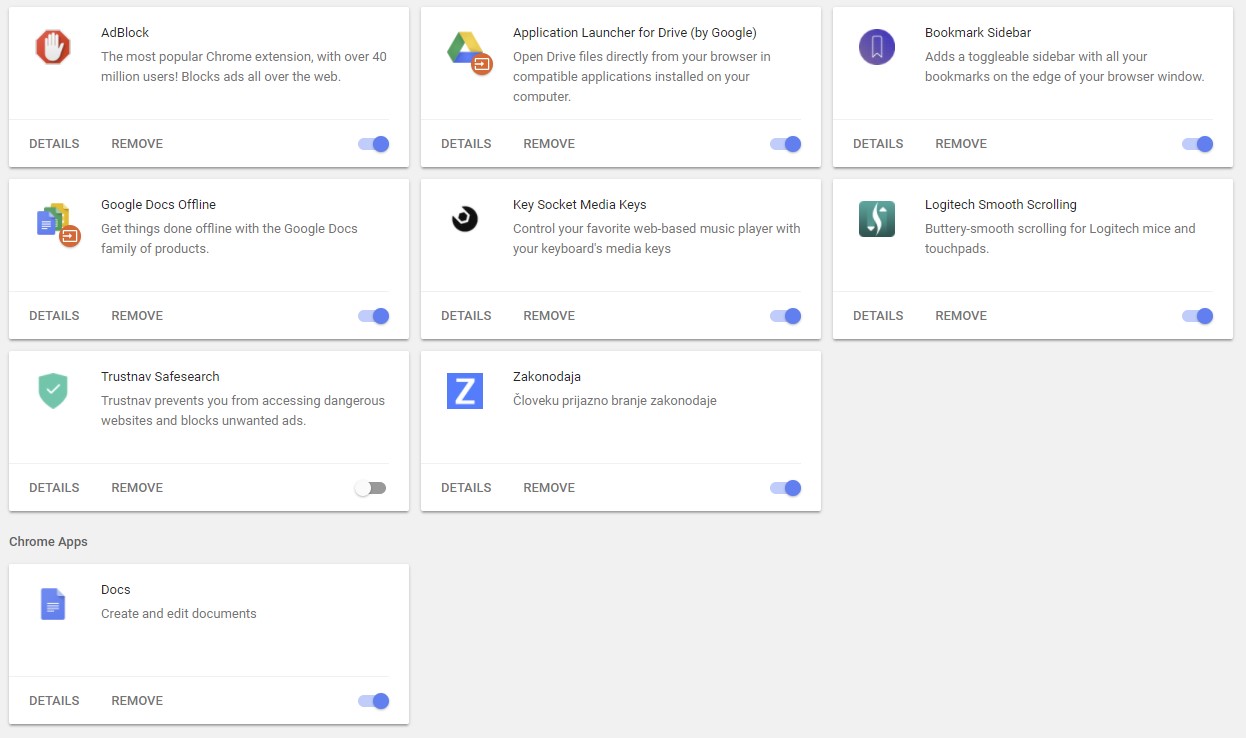Click the Bookmark Sidebar purple icon
This screenshot has height=738, width=1246.
pyautogui.click(x=877, y=47)
